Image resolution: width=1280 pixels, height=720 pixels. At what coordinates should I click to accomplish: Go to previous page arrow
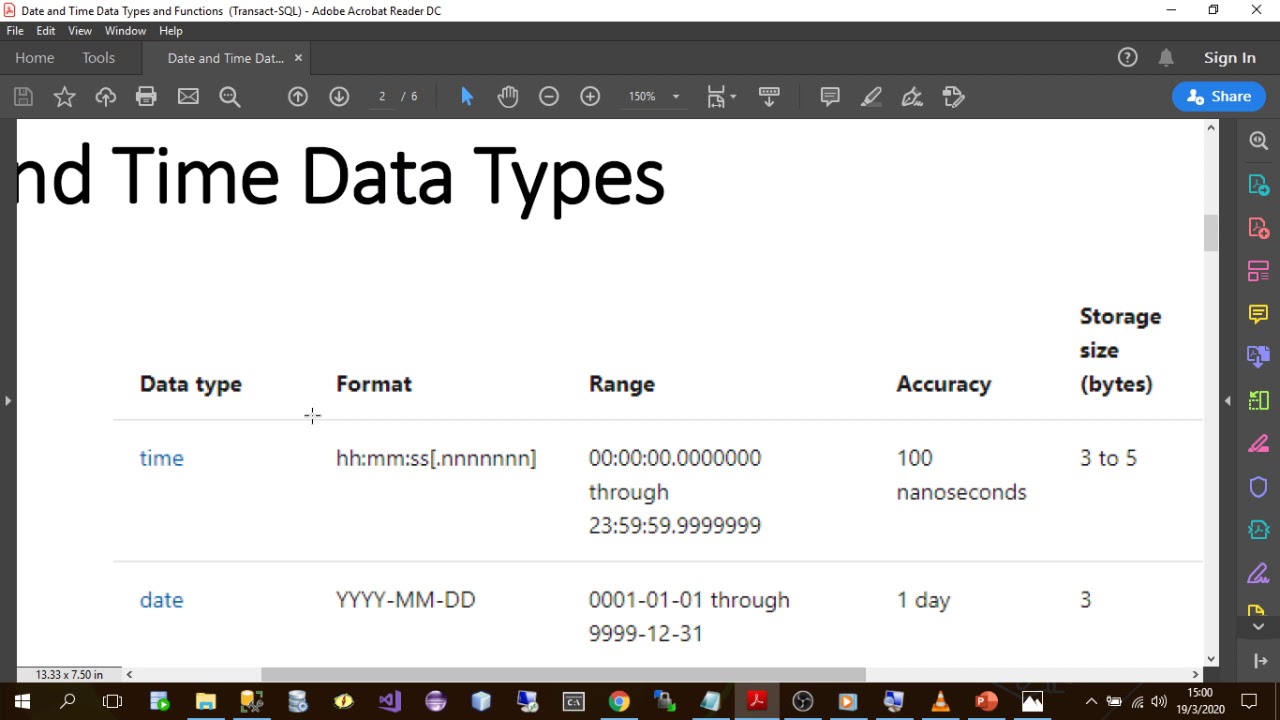tap(298, 97)
